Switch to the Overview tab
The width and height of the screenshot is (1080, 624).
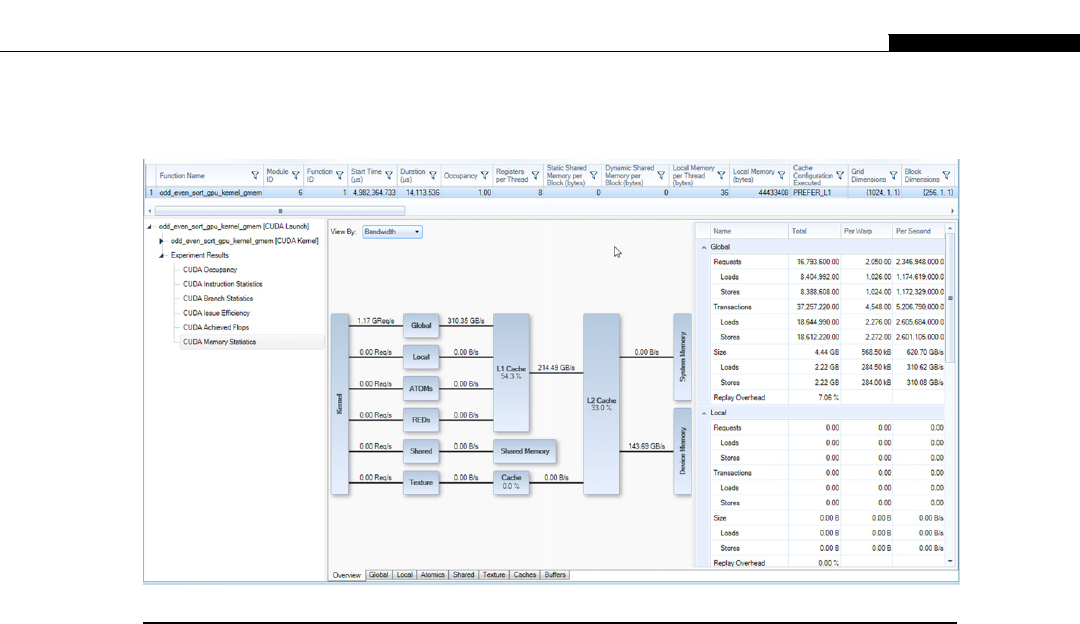click(x=346, y=575)
